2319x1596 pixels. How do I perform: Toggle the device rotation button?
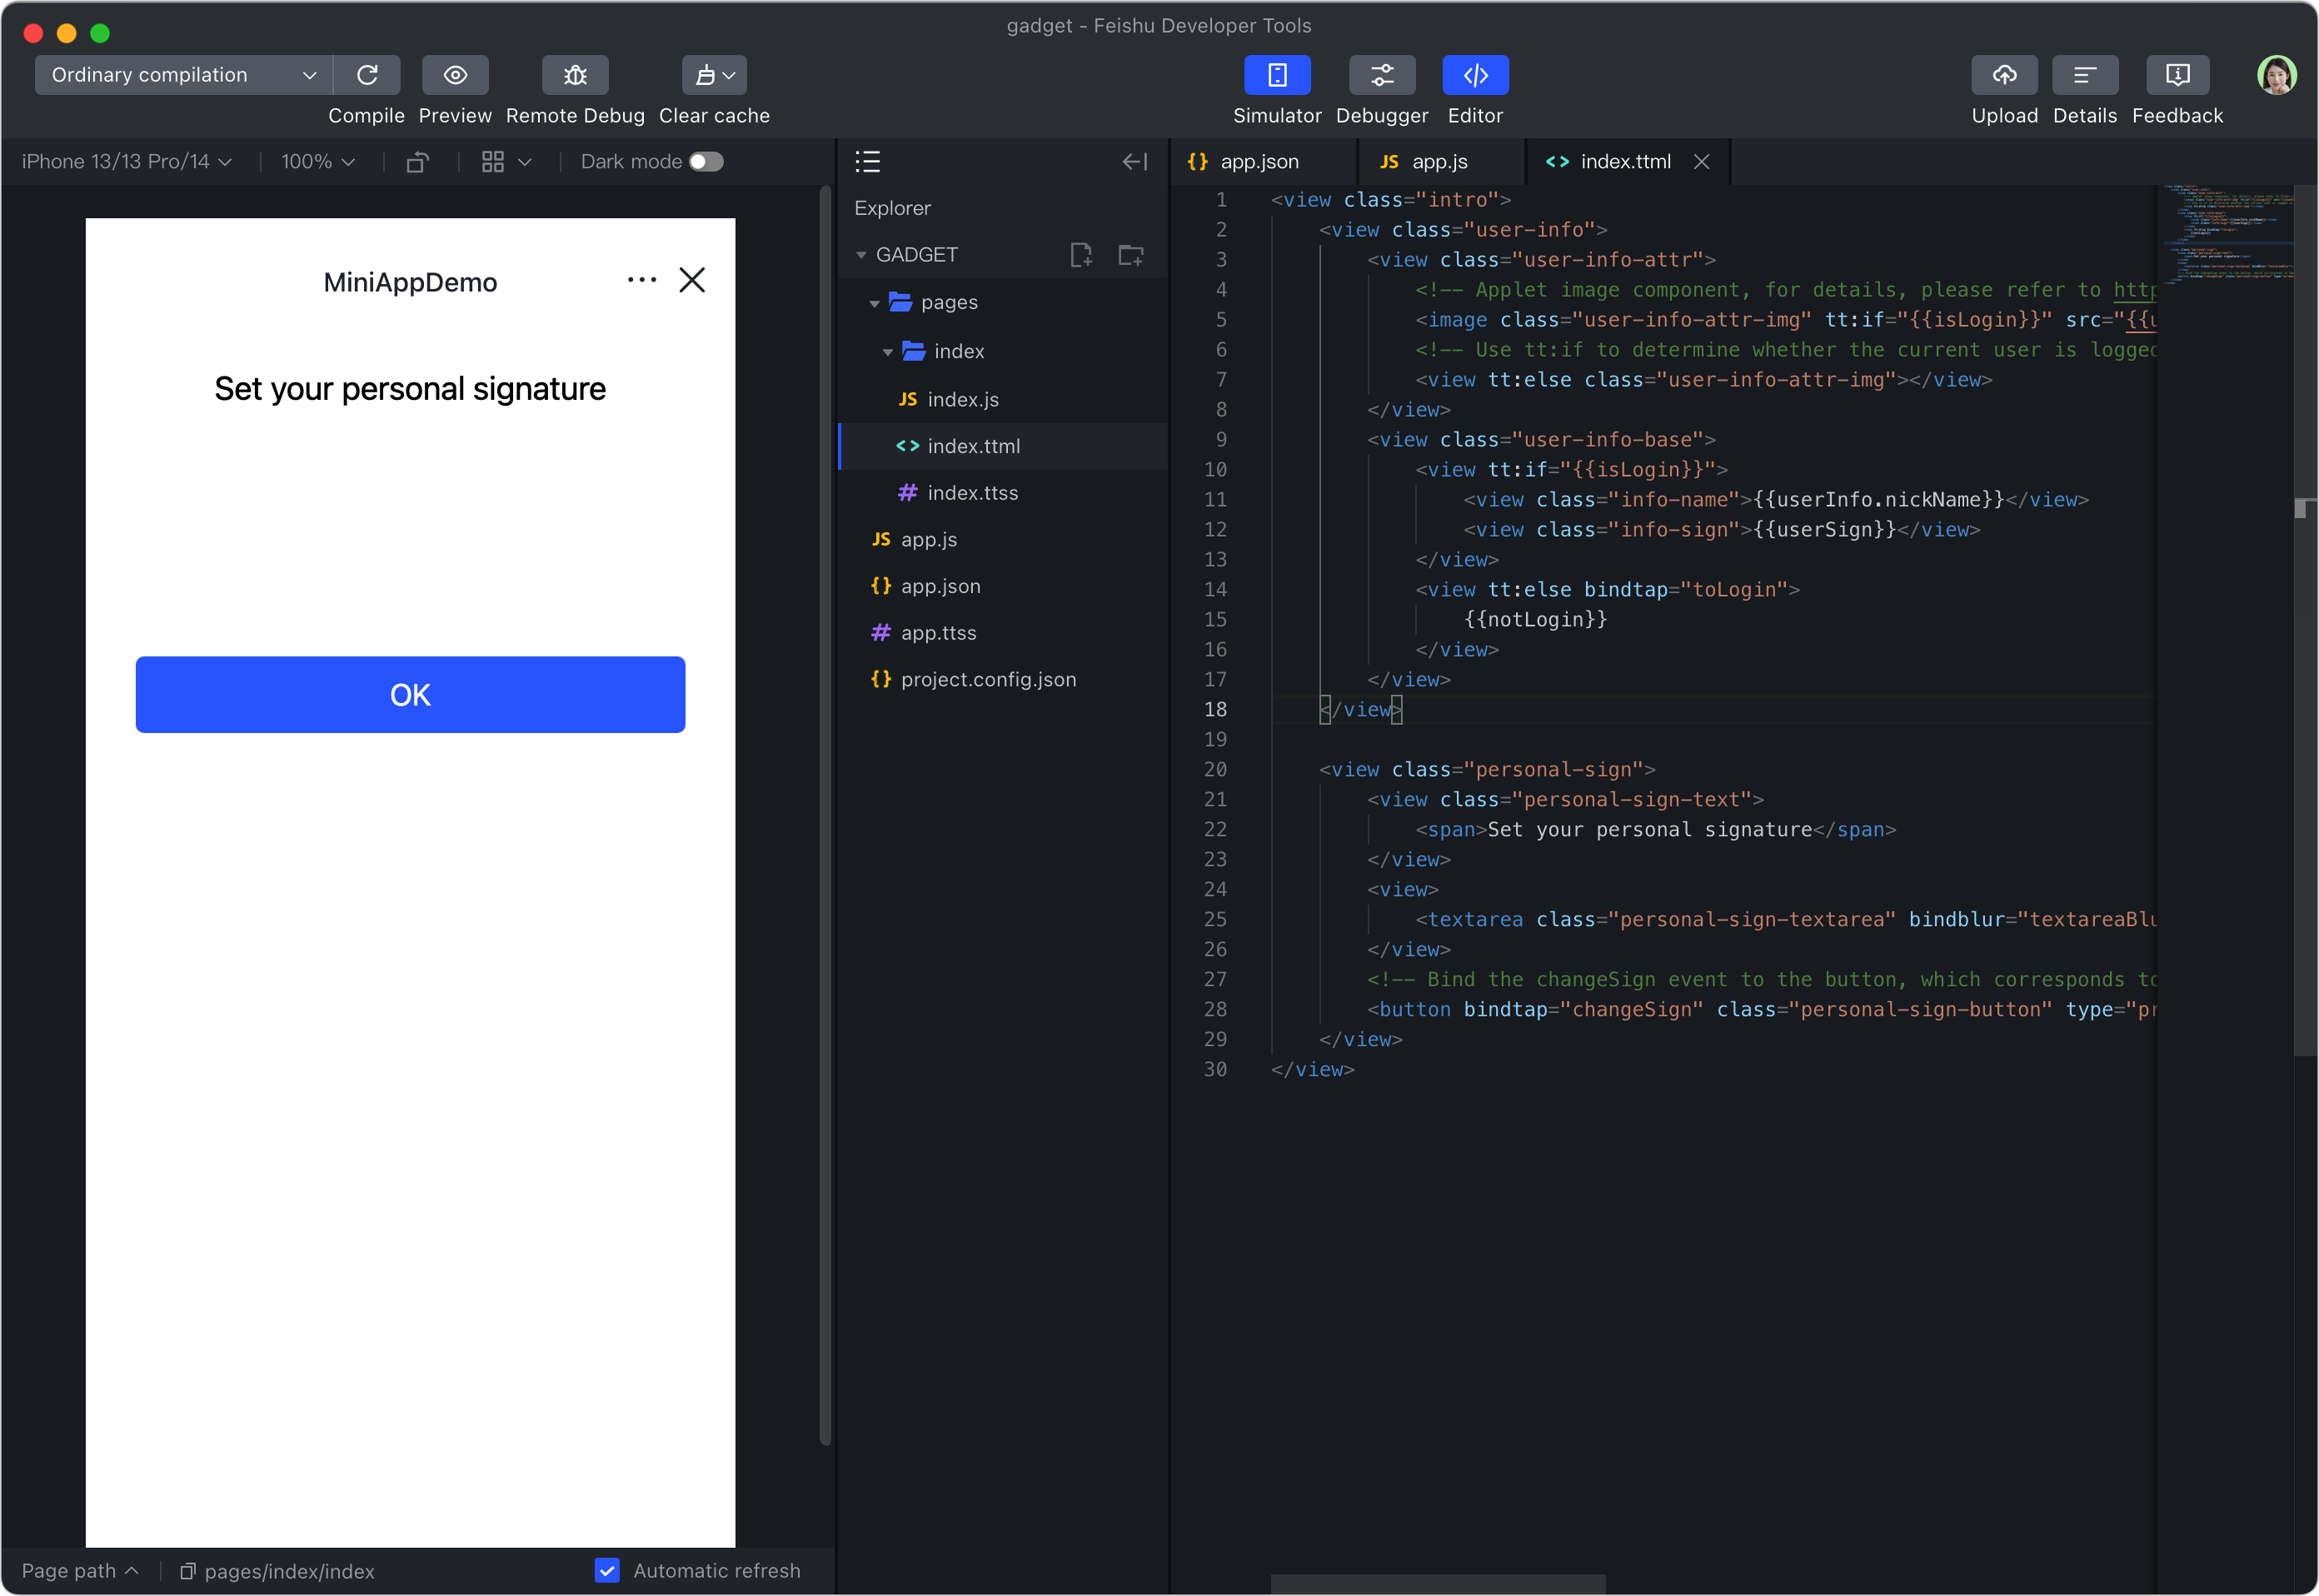pos(417,161)
